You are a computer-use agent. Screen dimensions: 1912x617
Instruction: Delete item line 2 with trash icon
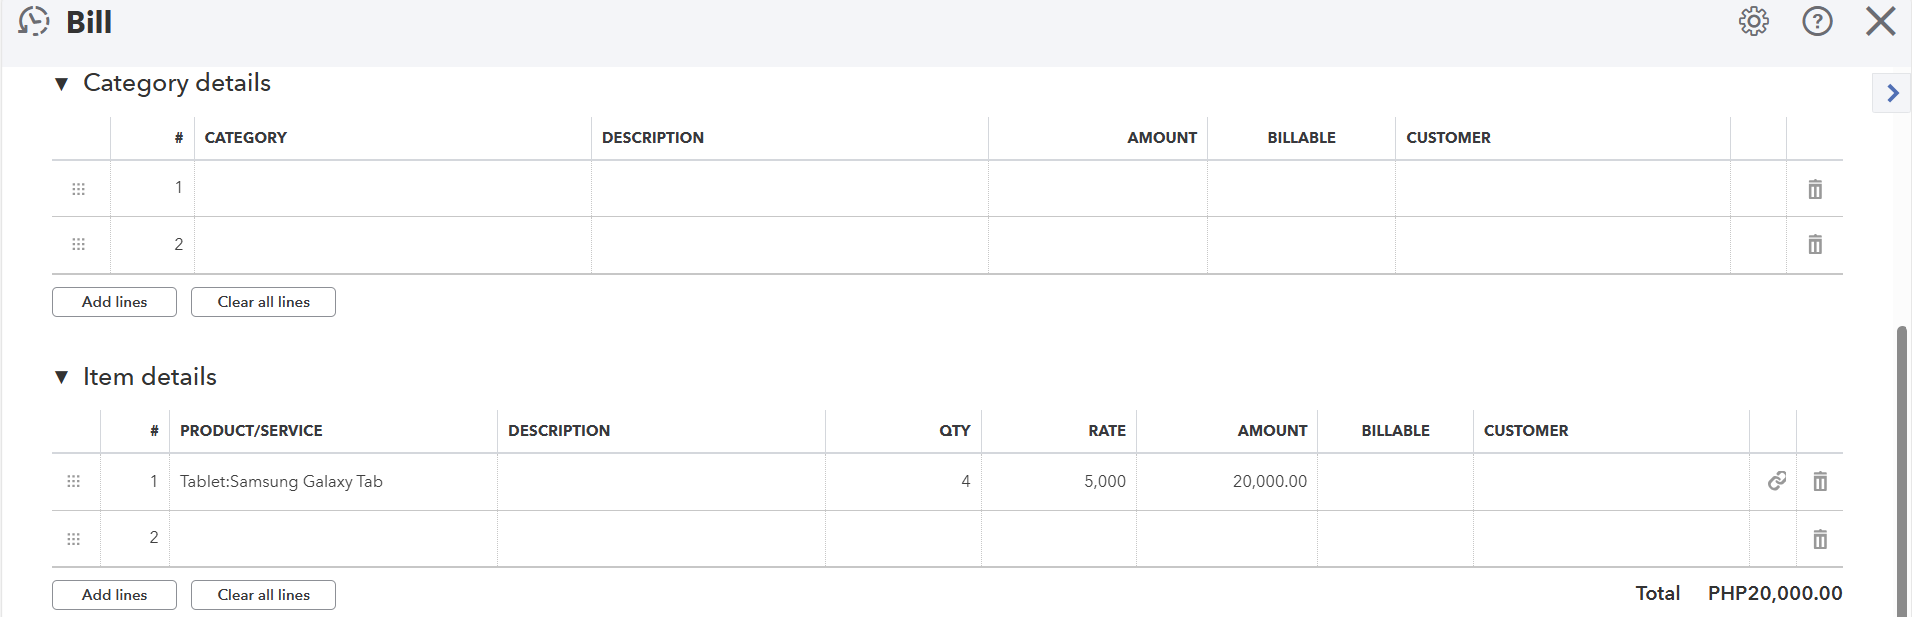1819,540
